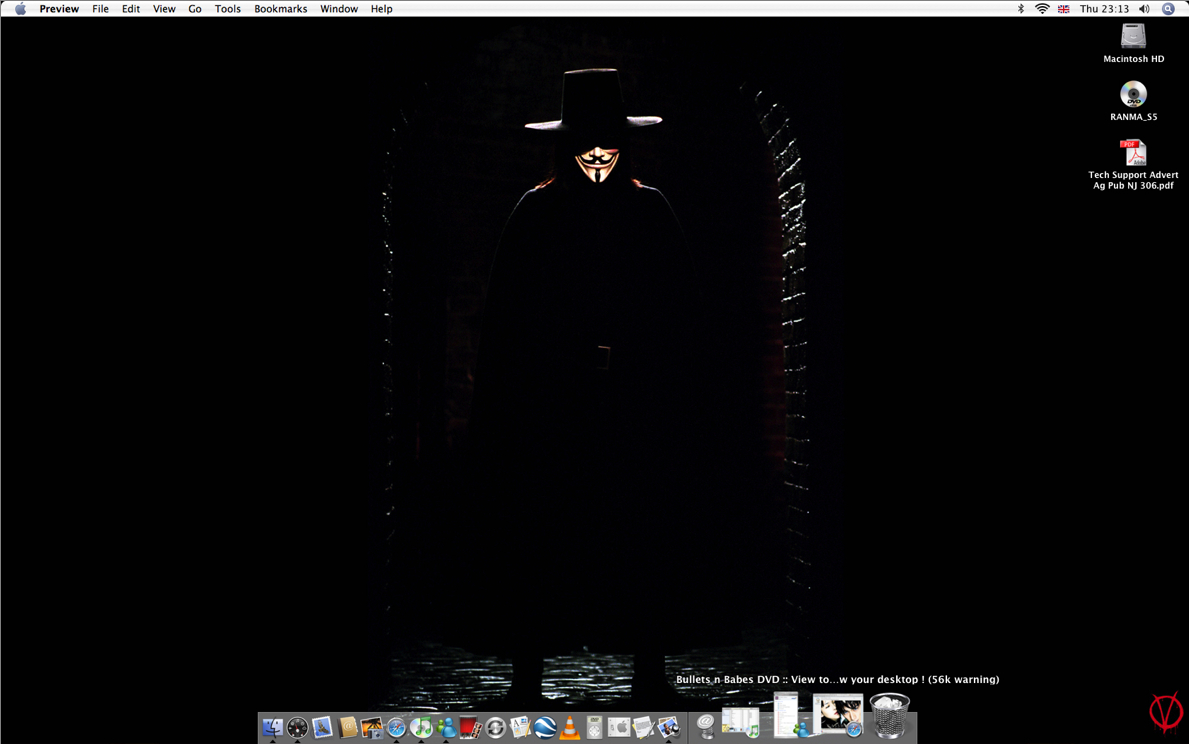Open Address Book in the Dock
The width and height of the screenshot is (1189, 744).
coord(347,727)
